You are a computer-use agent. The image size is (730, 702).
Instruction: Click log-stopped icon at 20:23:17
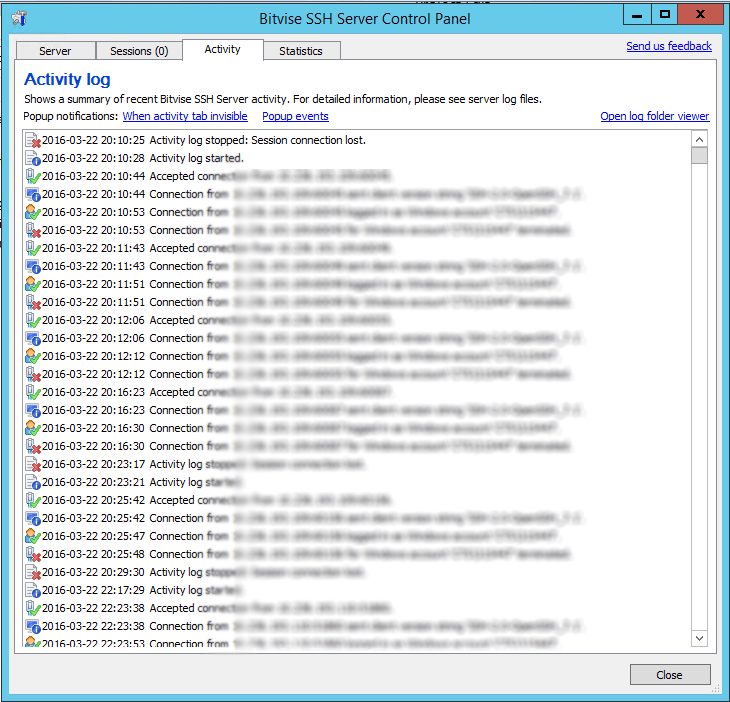point(33,464)
